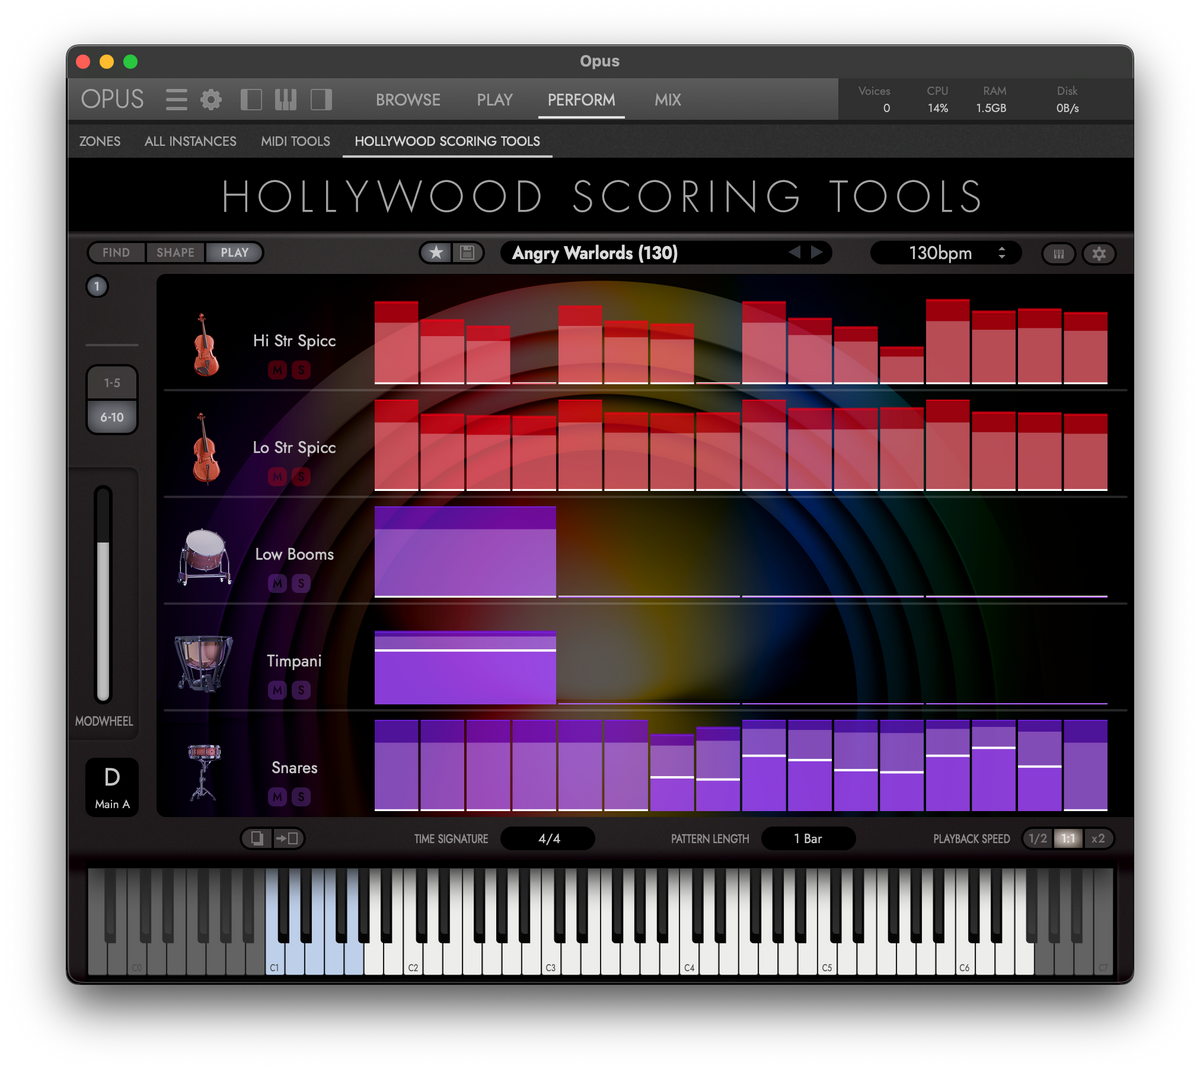
Task: Mute the Lo Str Spicc track
Action: [x=277, y=477]
